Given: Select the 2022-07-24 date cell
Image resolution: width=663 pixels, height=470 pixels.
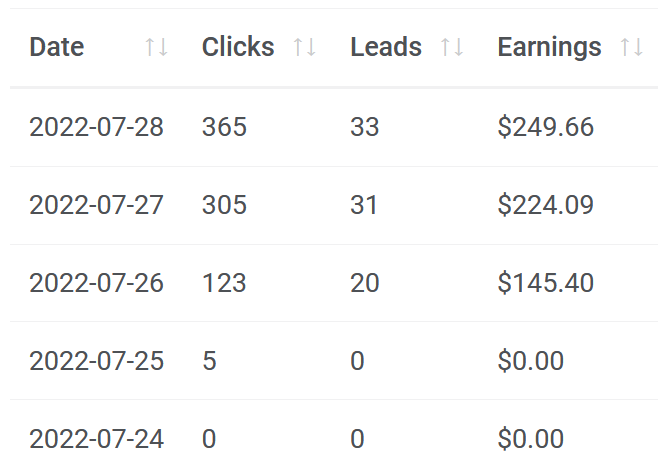Looking at the screenshot, I should point(96,439).
